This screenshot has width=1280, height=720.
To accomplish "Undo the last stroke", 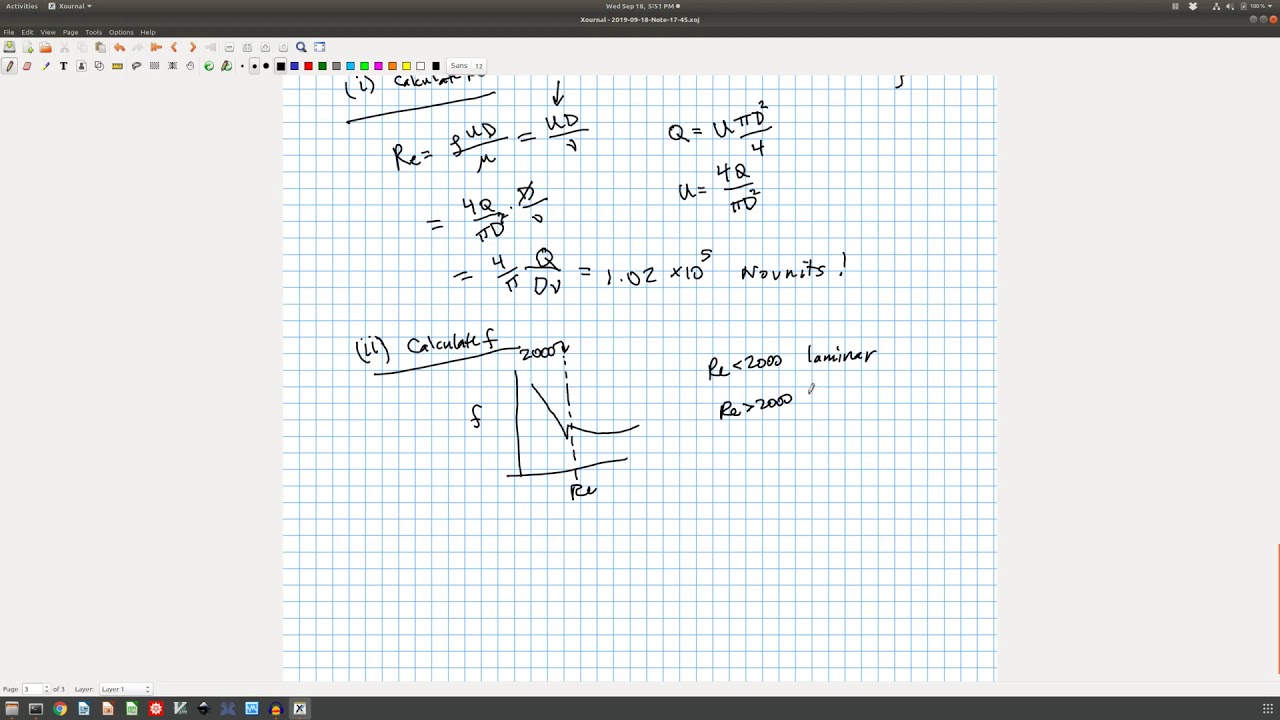I will (119, 47).
